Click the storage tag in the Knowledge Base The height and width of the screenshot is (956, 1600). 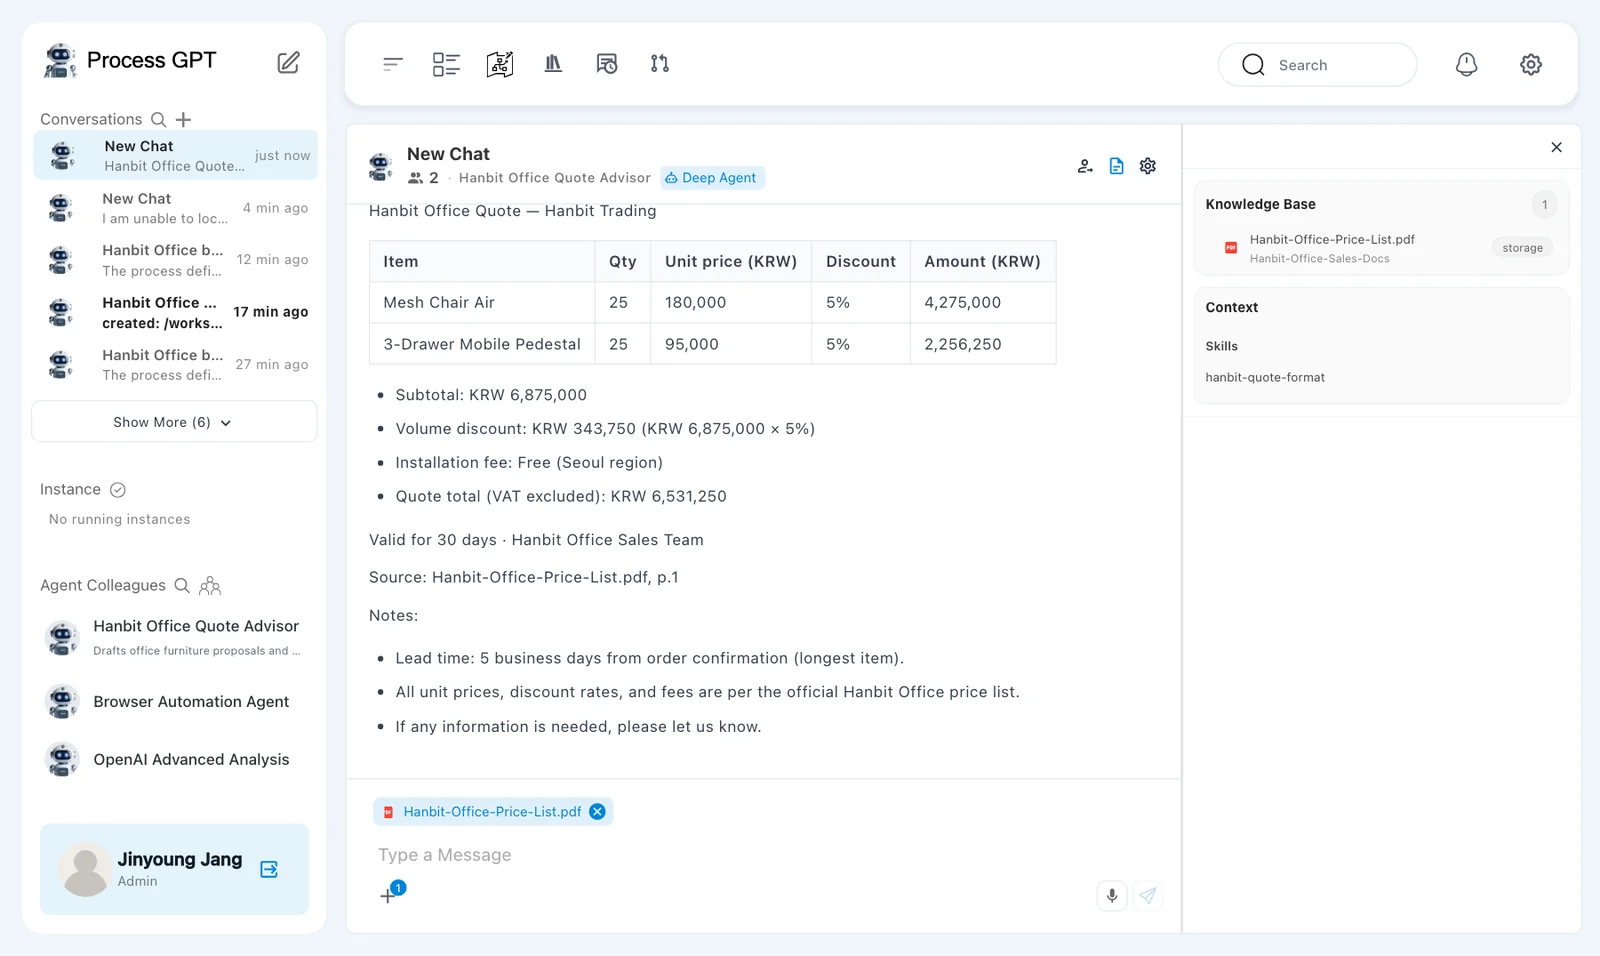(x=1522, y=248)
